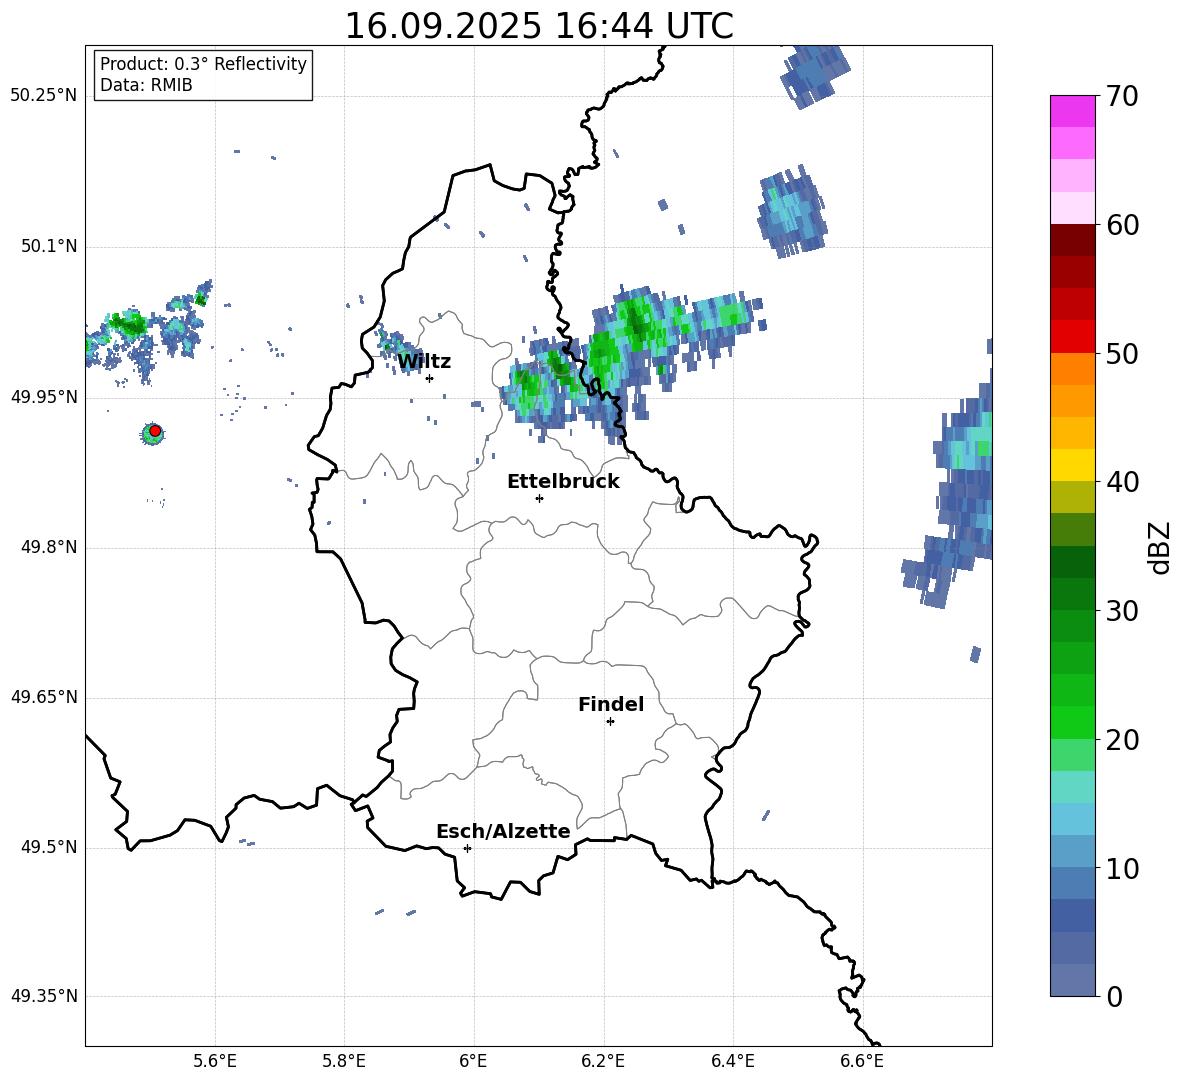This screenshot has height=1081, width=1184.
Task: Pick the magenta swatch at colorbar top
Action: point(1072,112)
